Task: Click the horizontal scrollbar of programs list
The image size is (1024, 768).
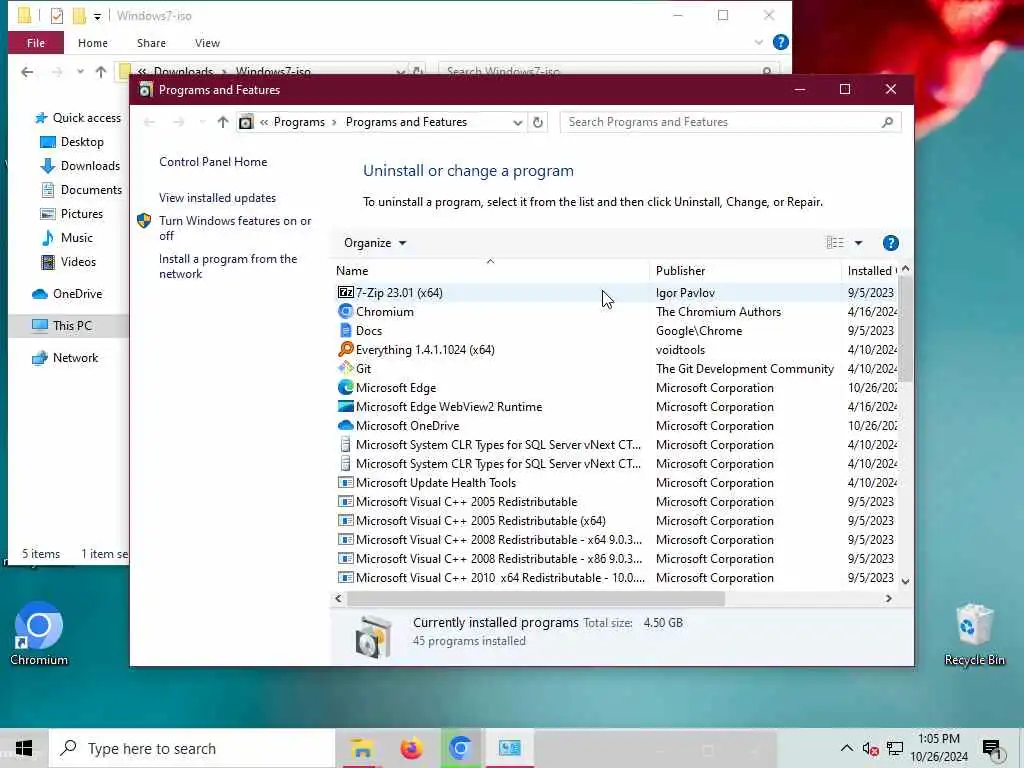Action: coord(536,598)
